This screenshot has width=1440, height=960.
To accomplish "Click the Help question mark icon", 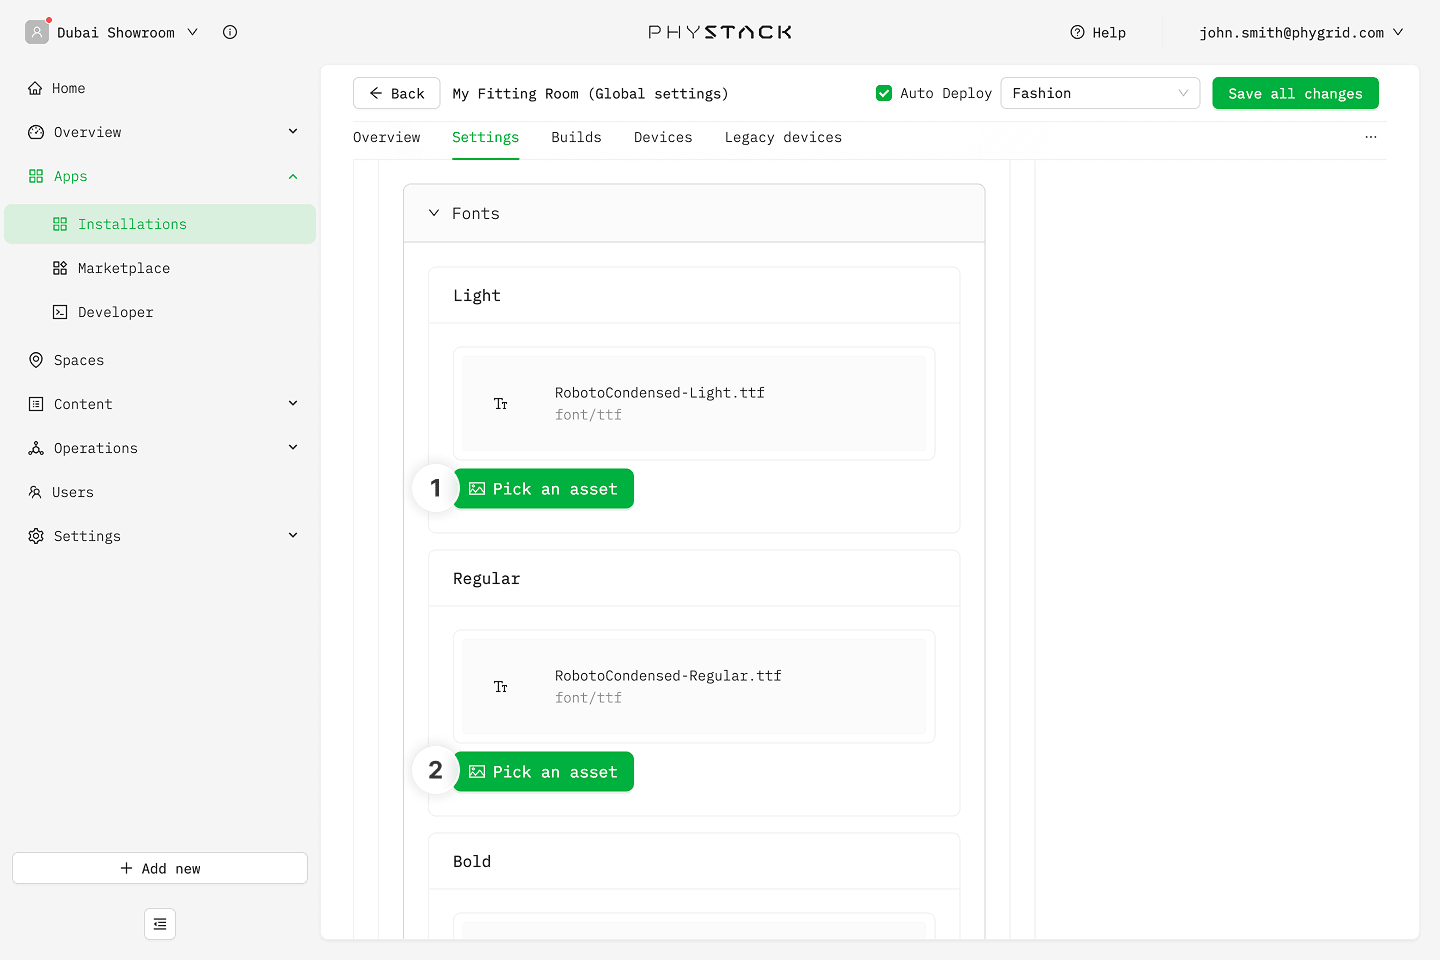I will click(x=1077, y=32).
